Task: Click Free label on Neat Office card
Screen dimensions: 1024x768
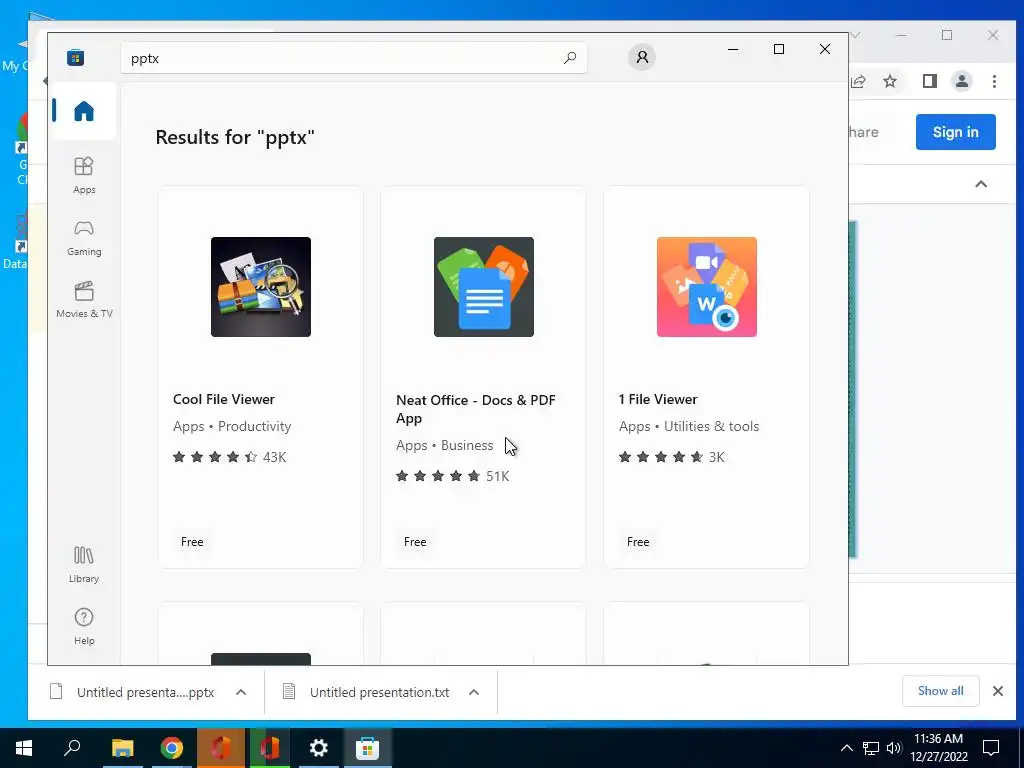Action: click(x=415, y=541)
